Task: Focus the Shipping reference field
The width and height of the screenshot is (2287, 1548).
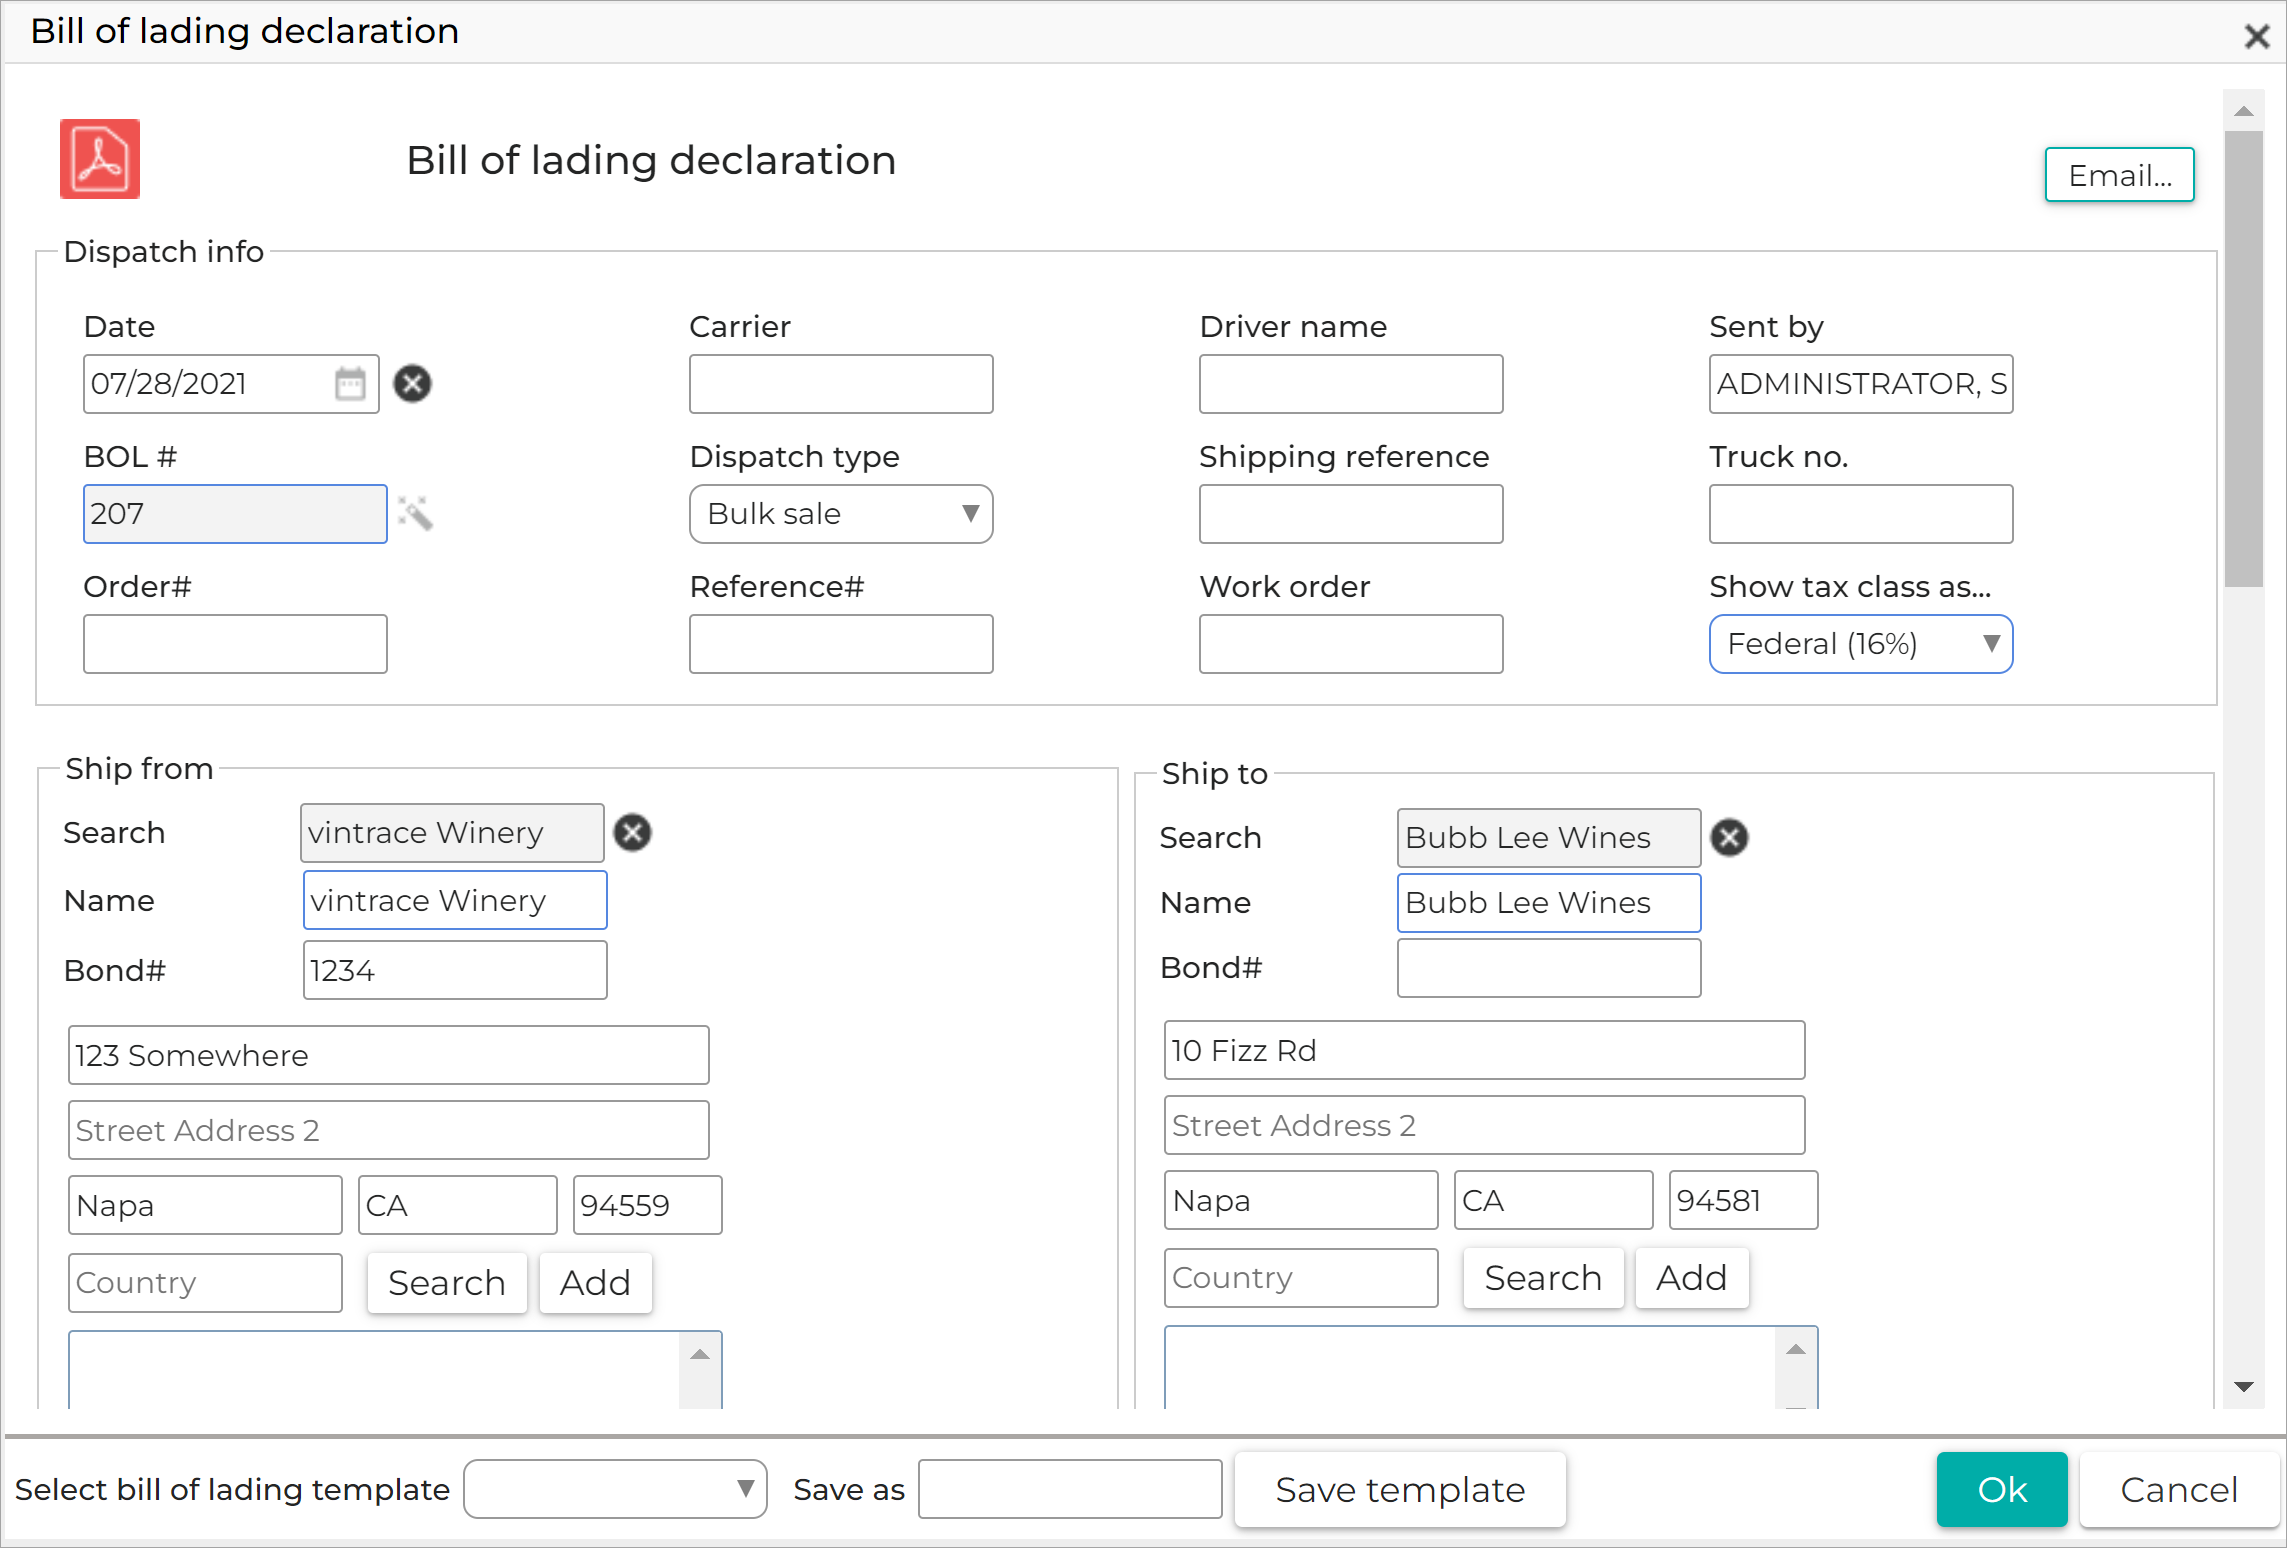Action: (x=1351, y=514)
